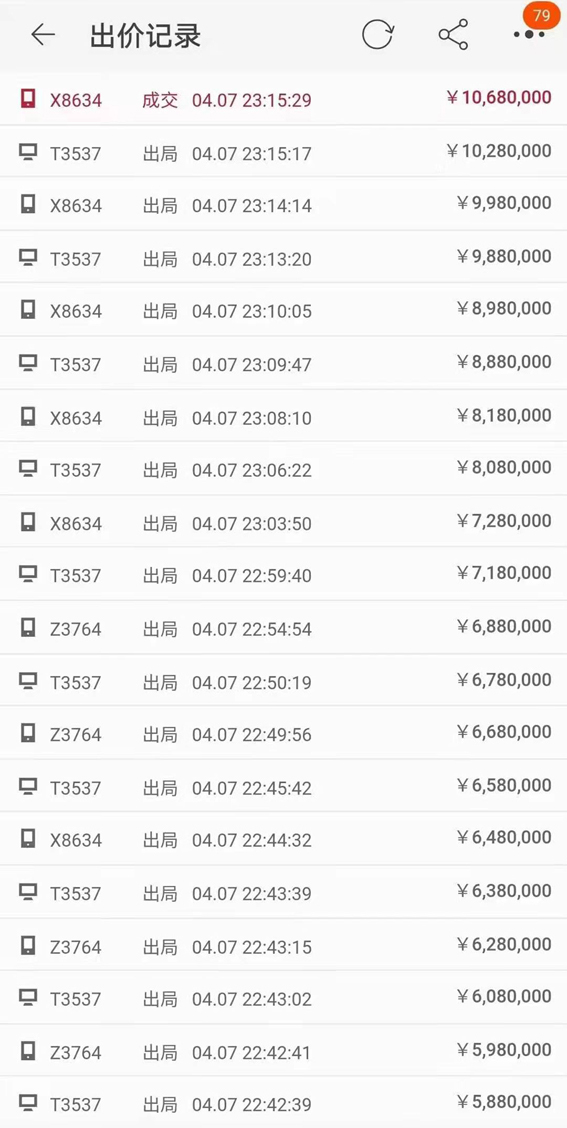This screenshot has height=1128, width=567.
Task: Open the bid entry at 23:06:22
Action: [x=284, y=469]
